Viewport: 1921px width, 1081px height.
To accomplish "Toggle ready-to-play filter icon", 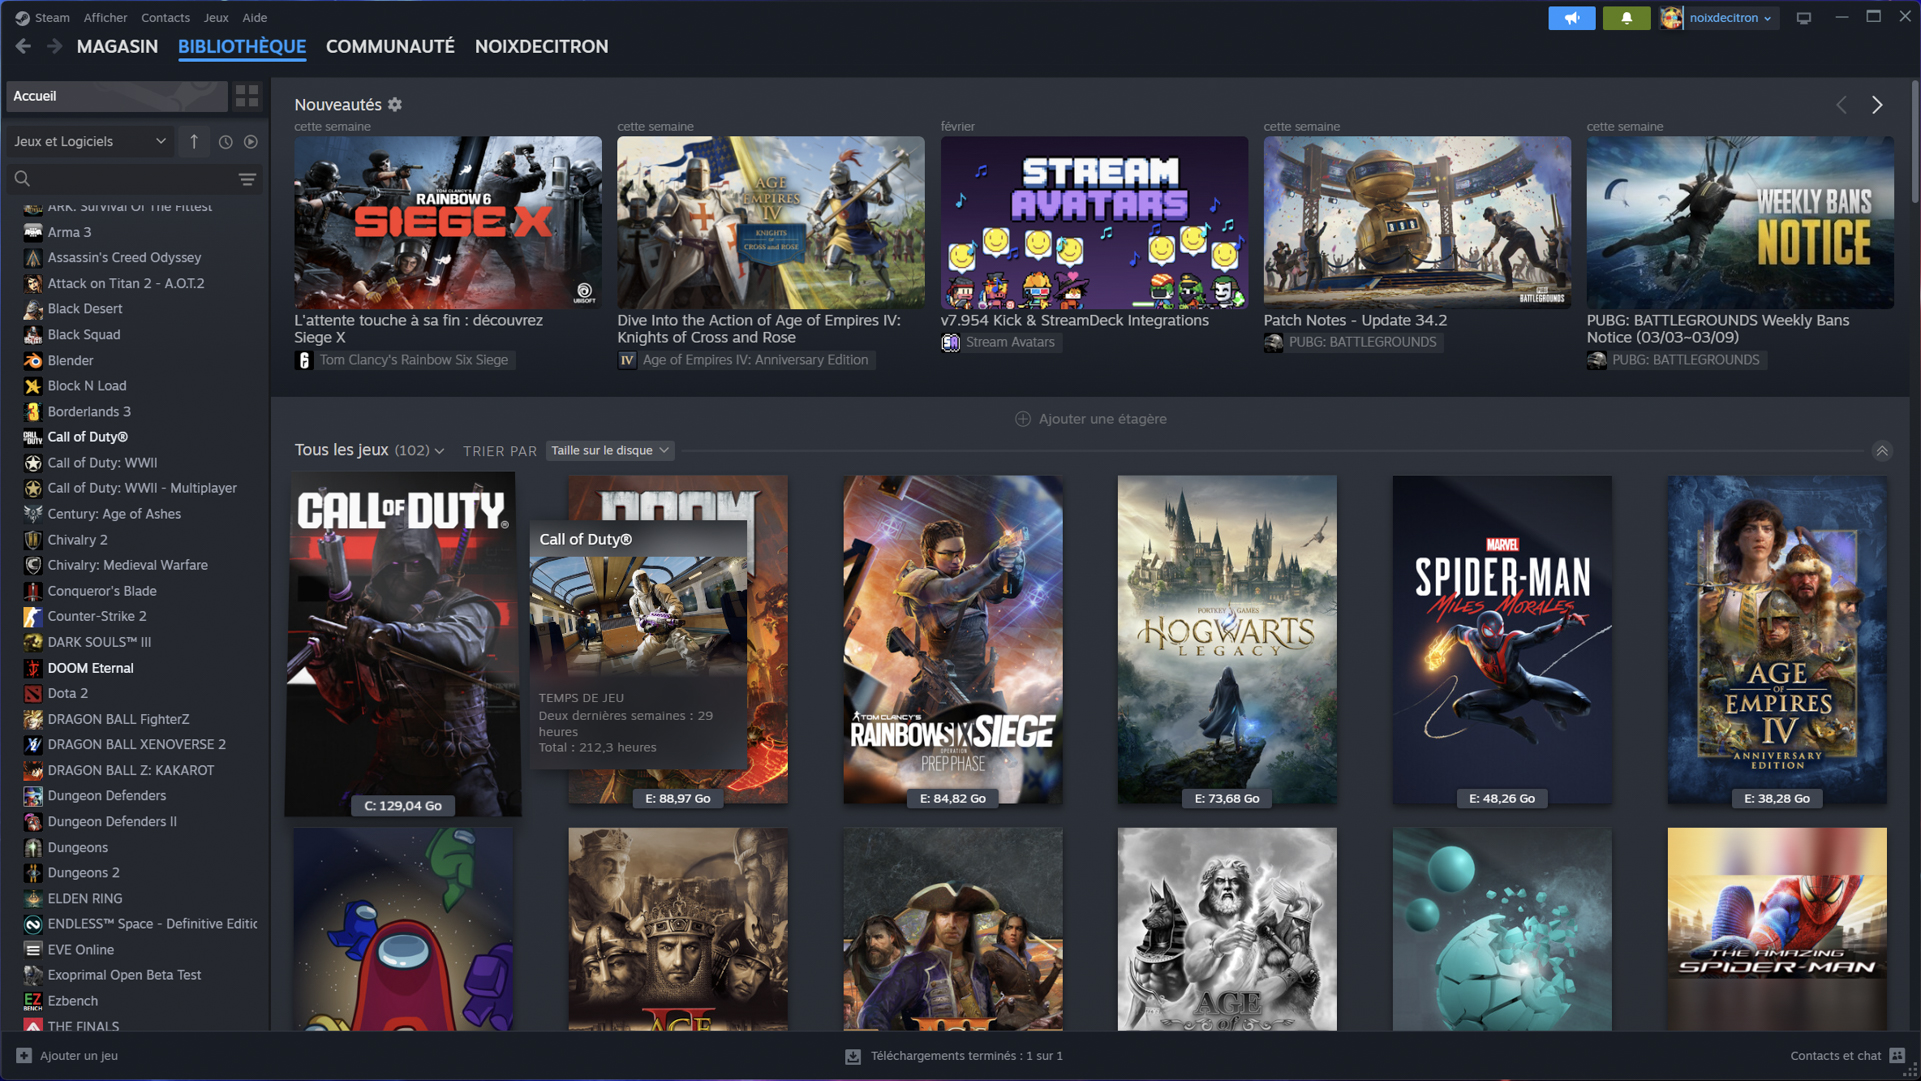I will [x=251, y=142].
